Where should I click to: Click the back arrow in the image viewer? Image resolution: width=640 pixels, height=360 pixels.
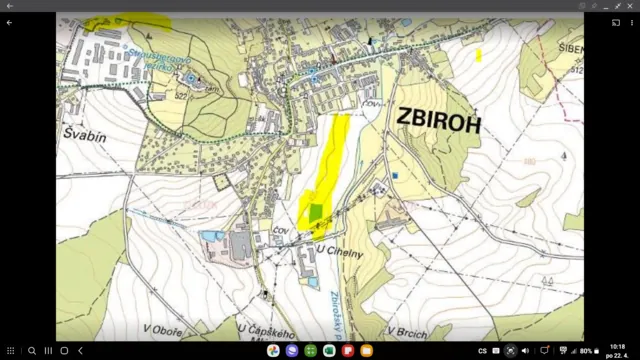tap(9, 23)
